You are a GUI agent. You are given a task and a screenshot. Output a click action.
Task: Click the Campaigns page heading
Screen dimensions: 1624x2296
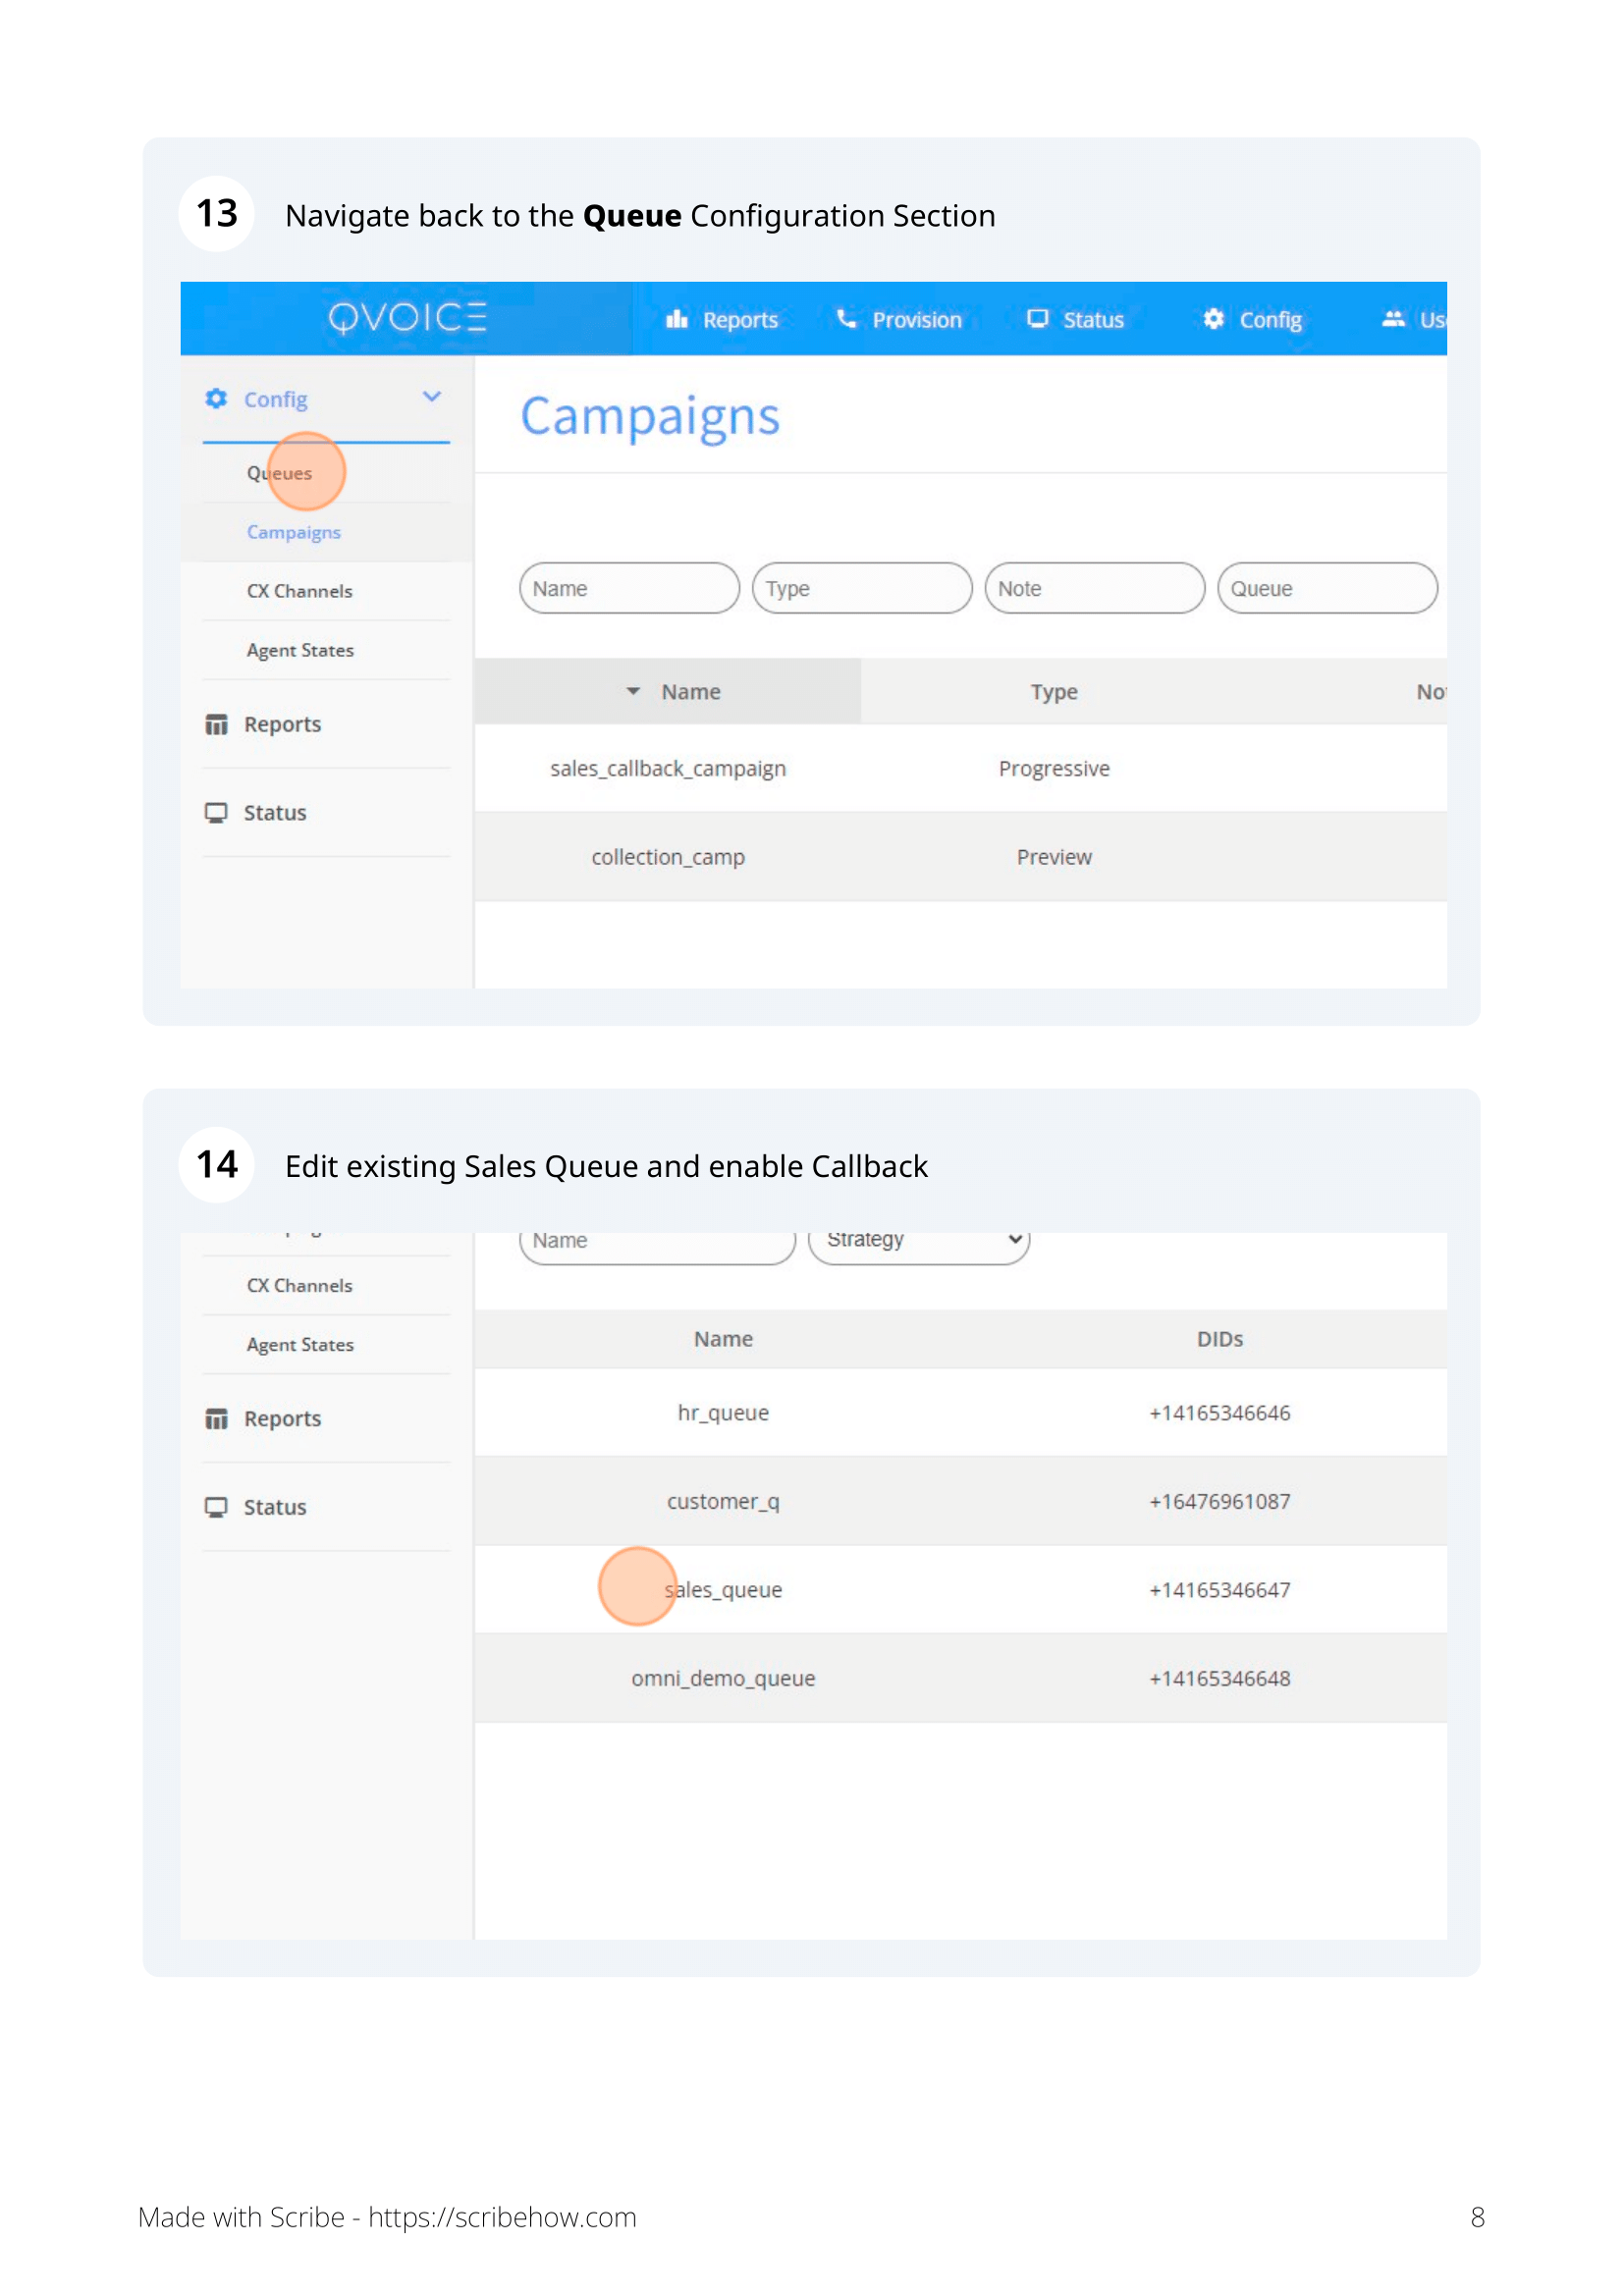[650, 416]
